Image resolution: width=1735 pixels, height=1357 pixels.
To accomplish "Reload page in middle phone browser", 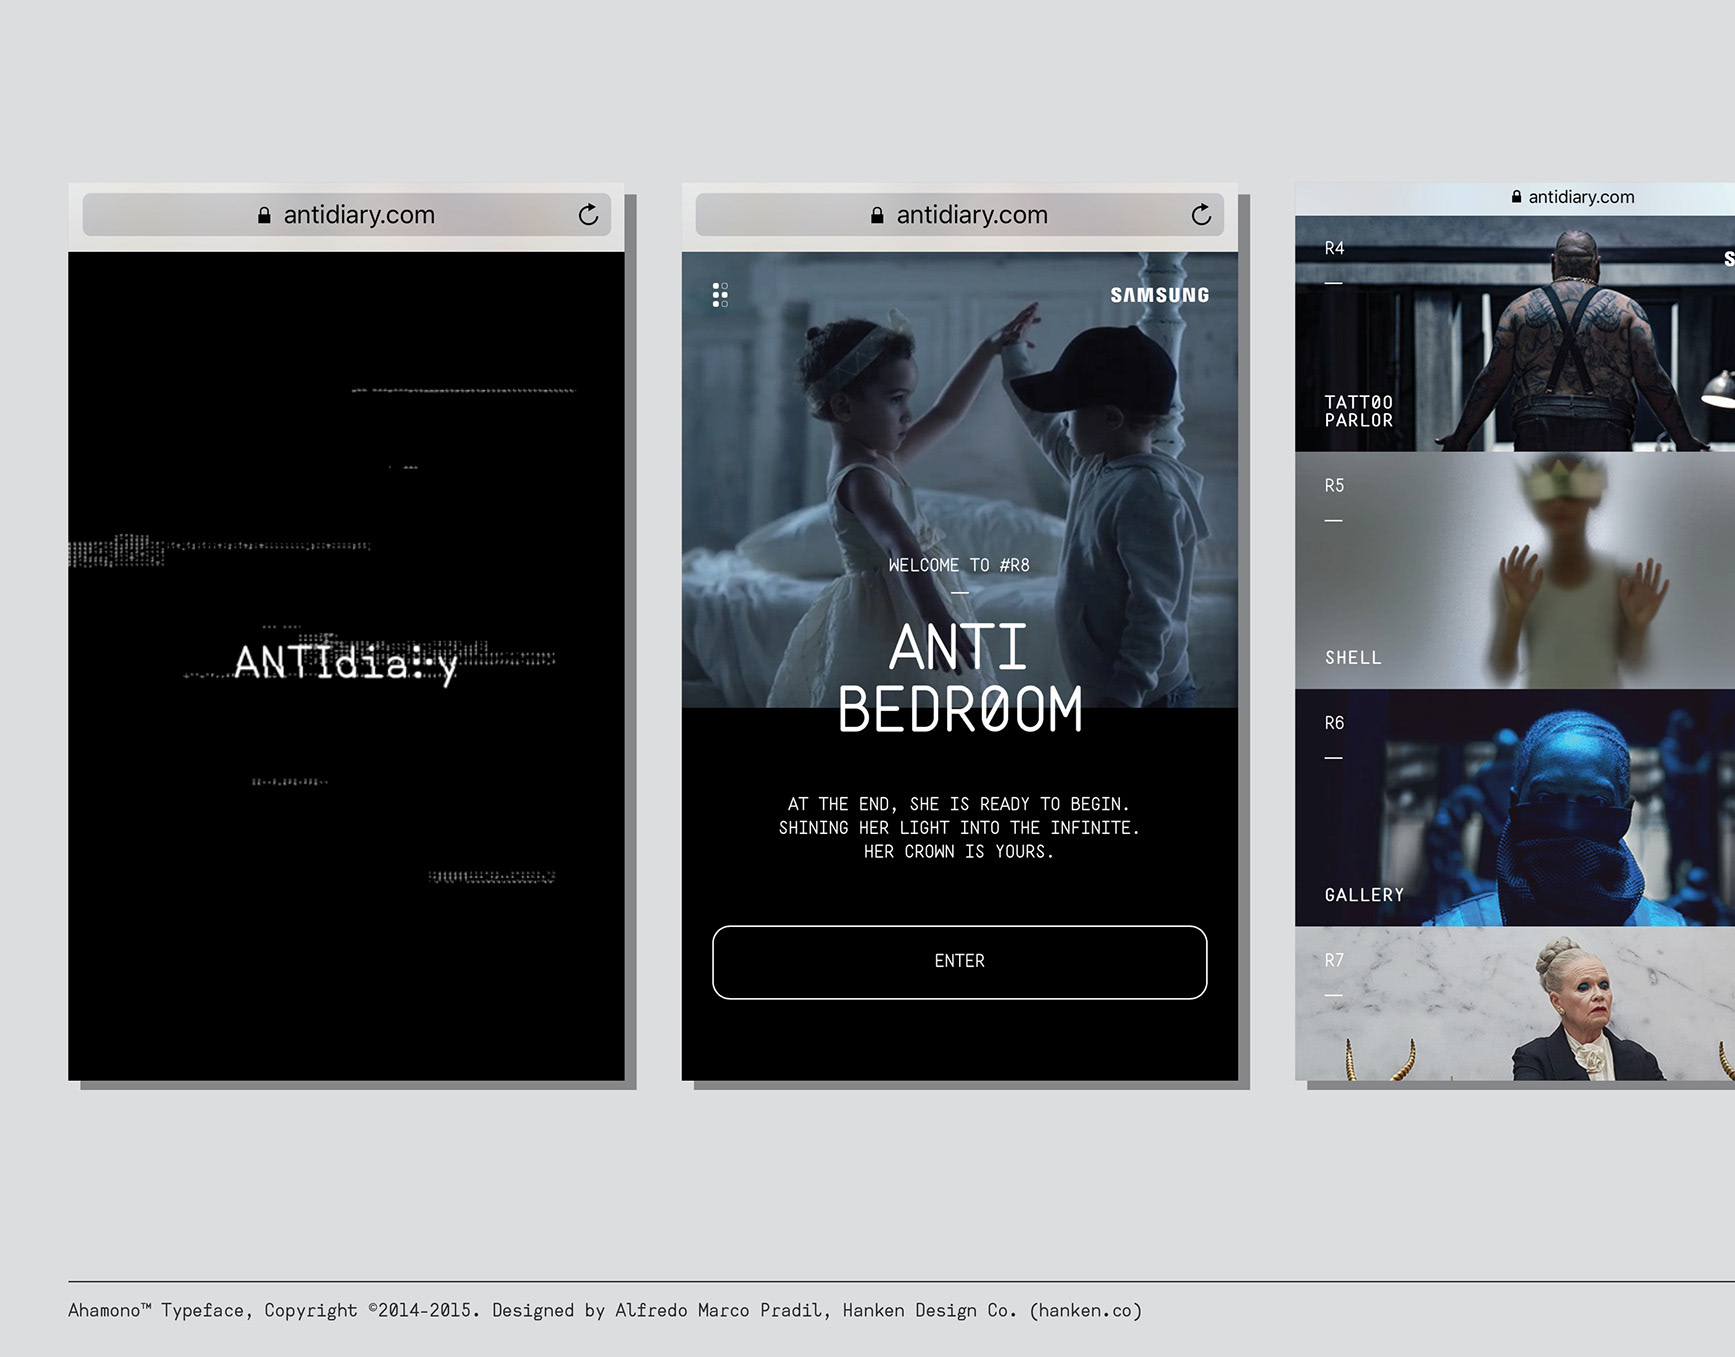I will [1201, 214].
